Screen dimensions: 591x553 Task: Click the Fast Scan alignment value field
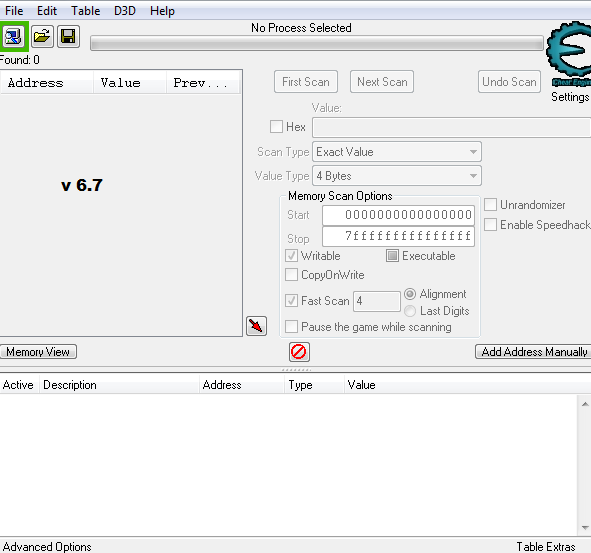coord(377,301)
